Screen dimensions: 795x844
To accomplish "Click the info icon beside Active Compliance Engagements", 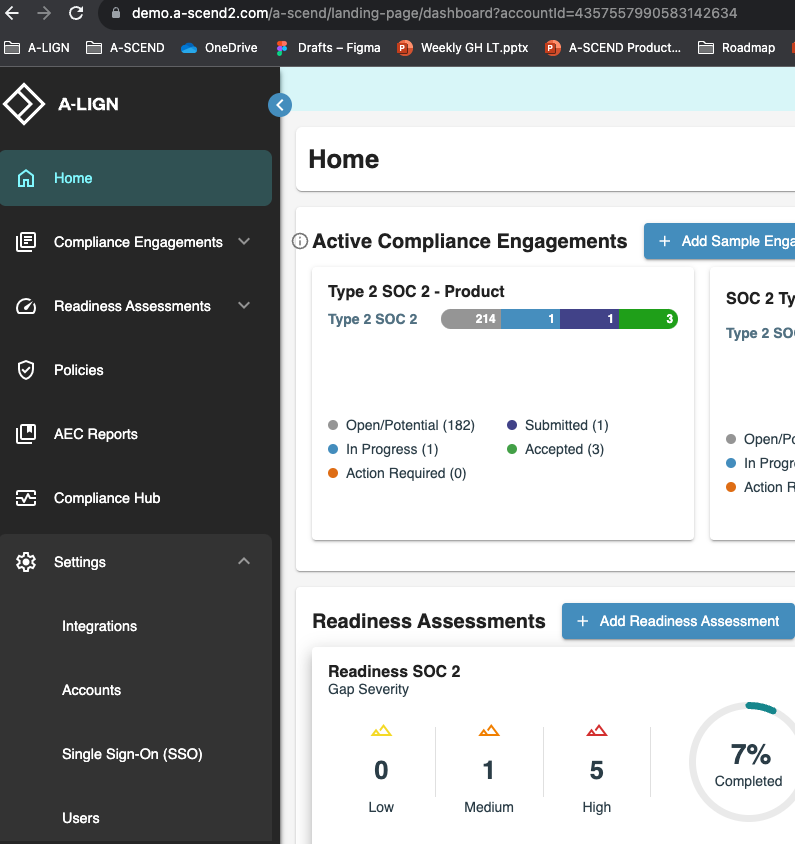I will tap(300, 241).
